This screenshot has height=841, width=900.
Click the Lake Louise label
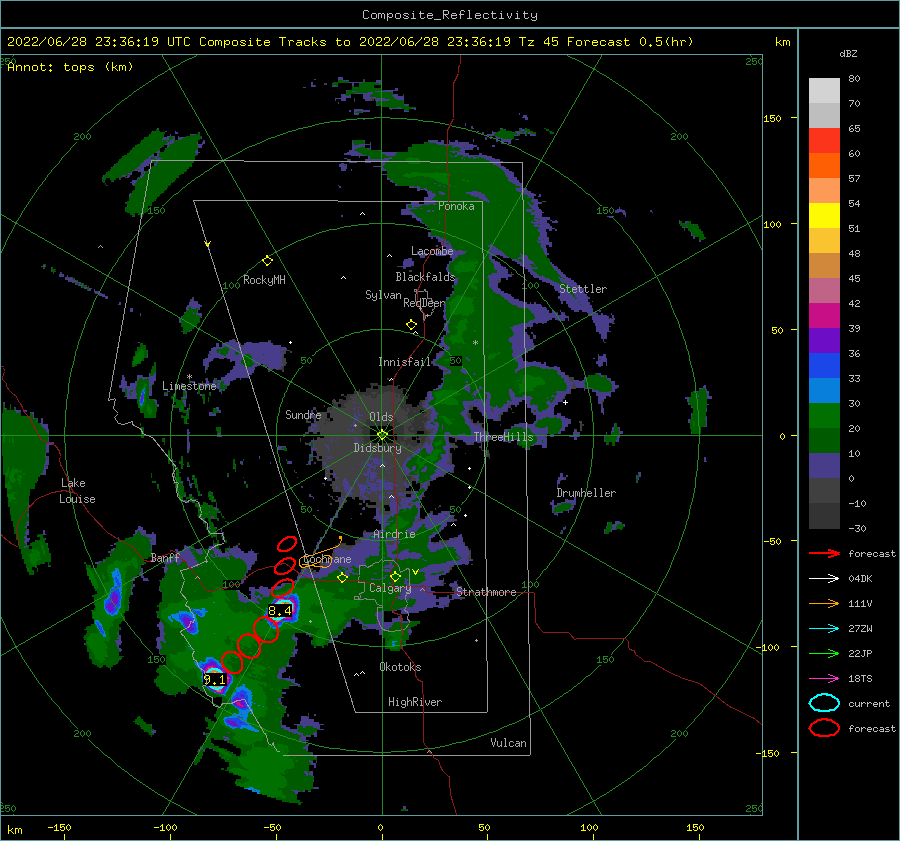click(77, 491)
